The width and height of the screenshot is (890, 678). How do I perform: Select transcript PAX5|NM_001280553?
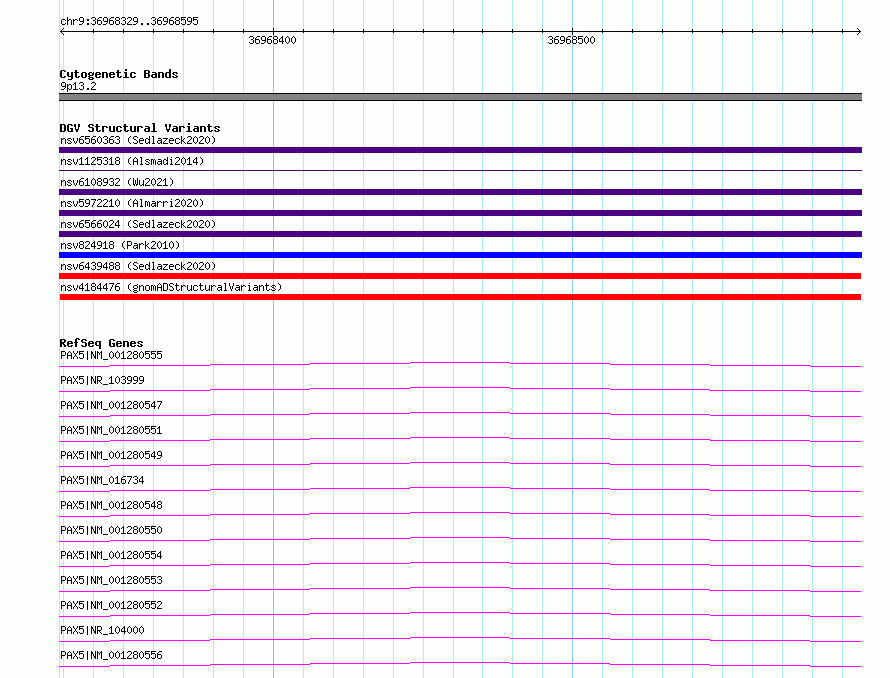111,580
